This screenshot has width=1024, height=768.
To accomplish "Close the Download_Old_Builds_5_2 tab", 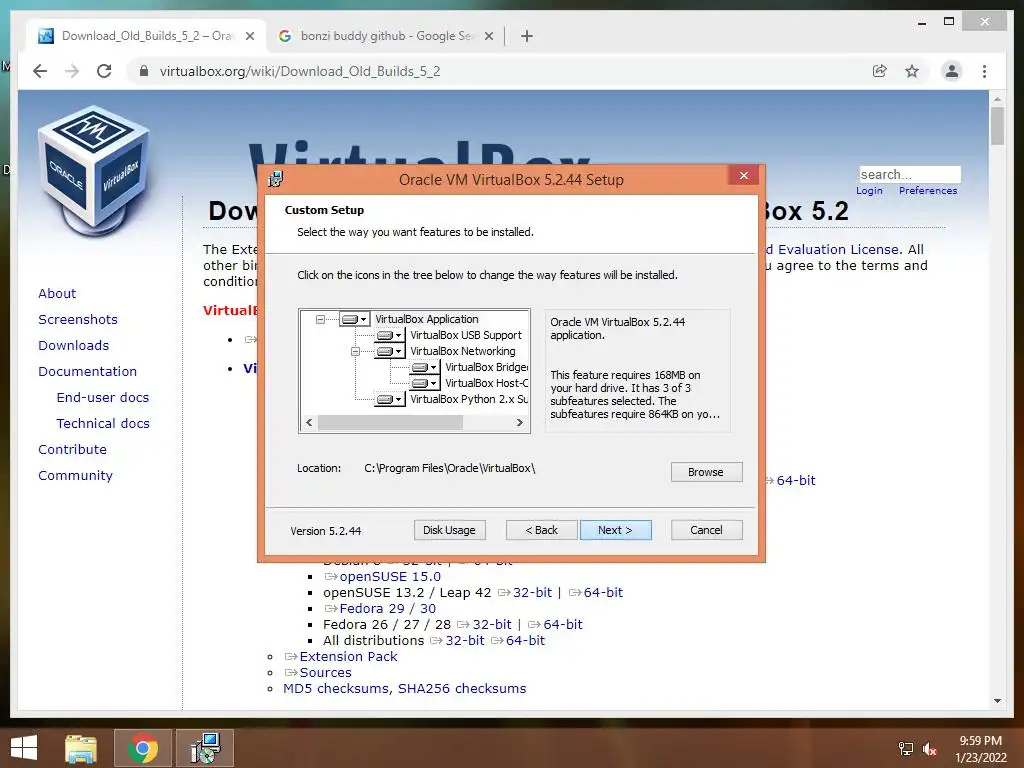I will pyautogui.click(x=249, y=37).
